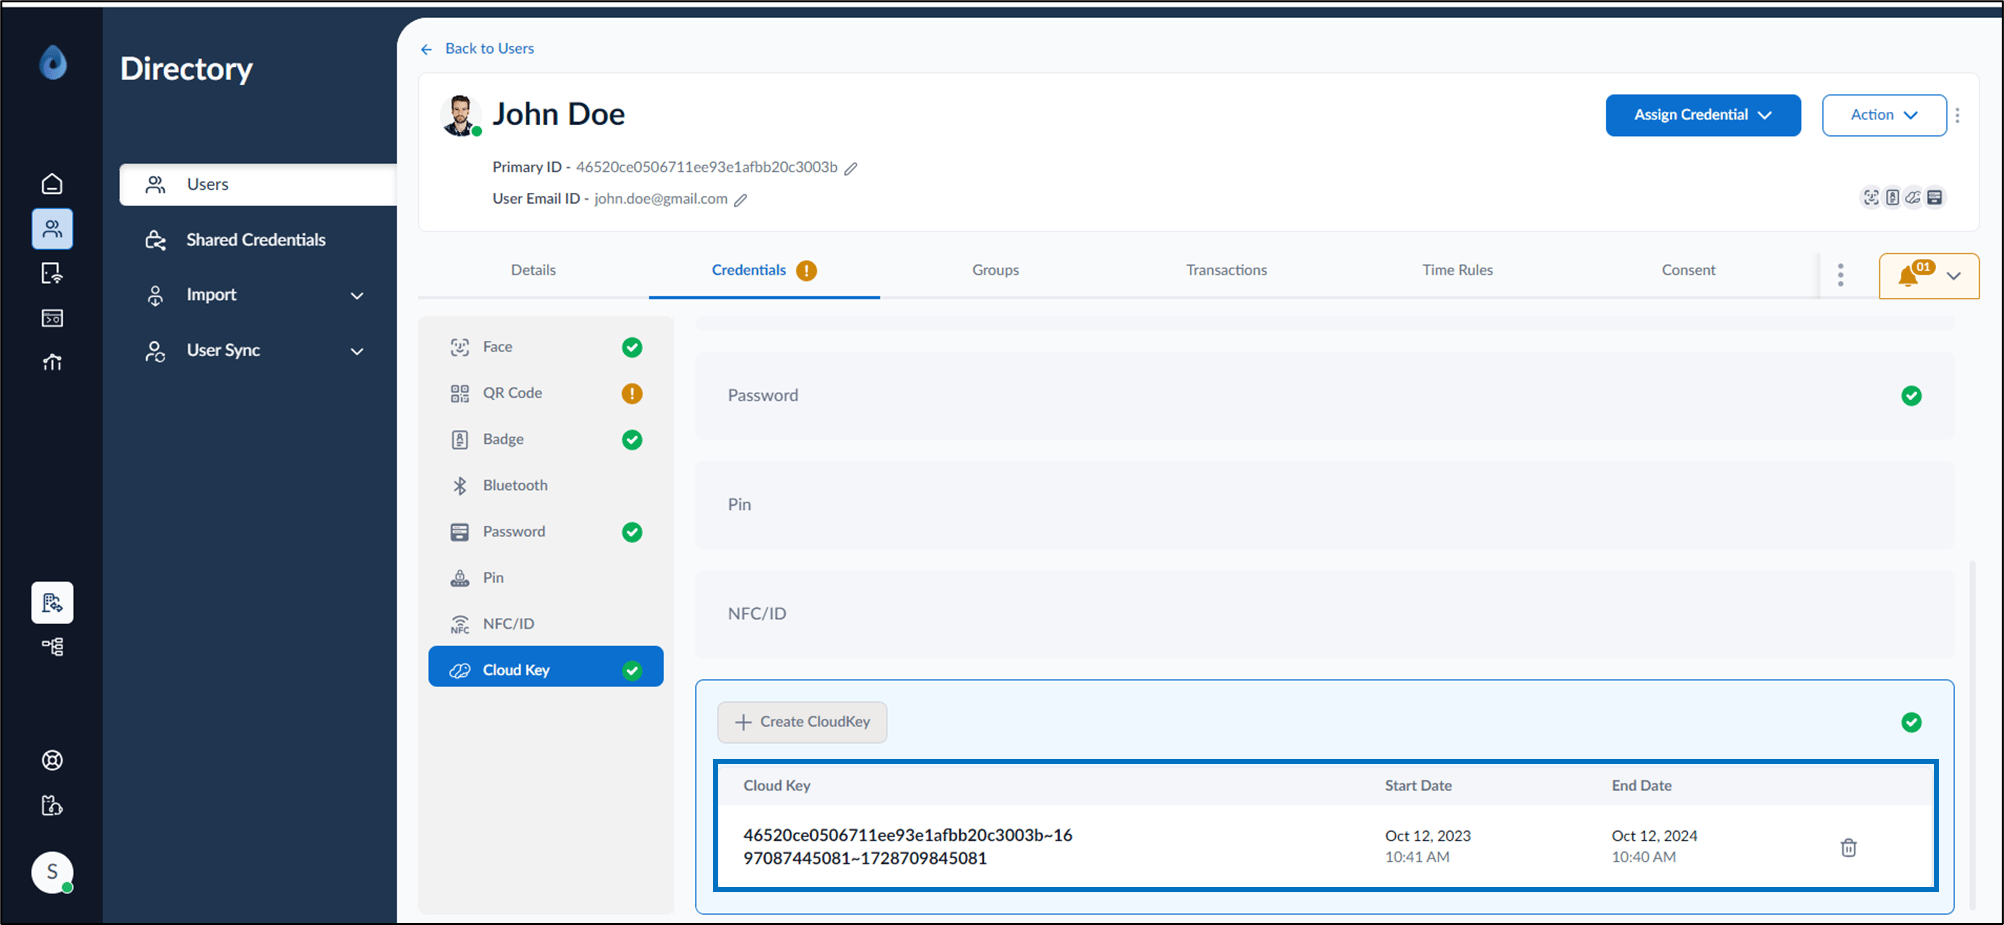This screenshot has height=925, width=2004.
Task: Click the cloud key value 46520ce...845081
Action: coord(908,847)
